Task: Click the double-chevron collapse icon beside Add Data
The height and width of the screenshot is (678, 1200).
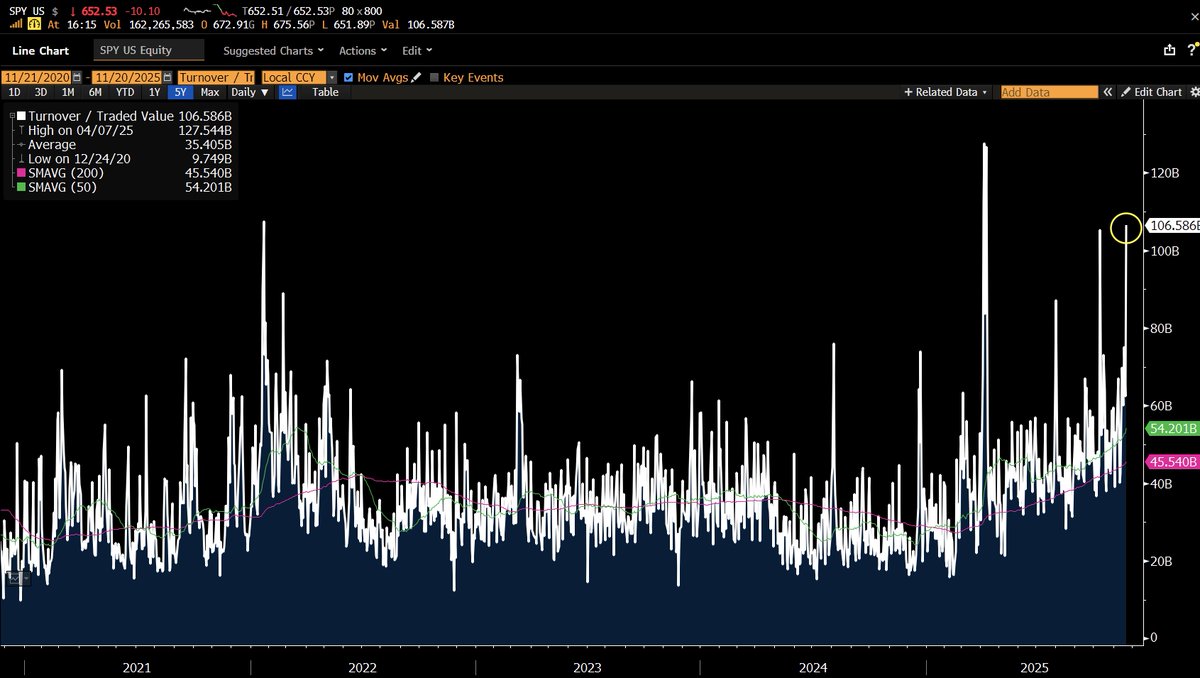Action: [1108, 92]
